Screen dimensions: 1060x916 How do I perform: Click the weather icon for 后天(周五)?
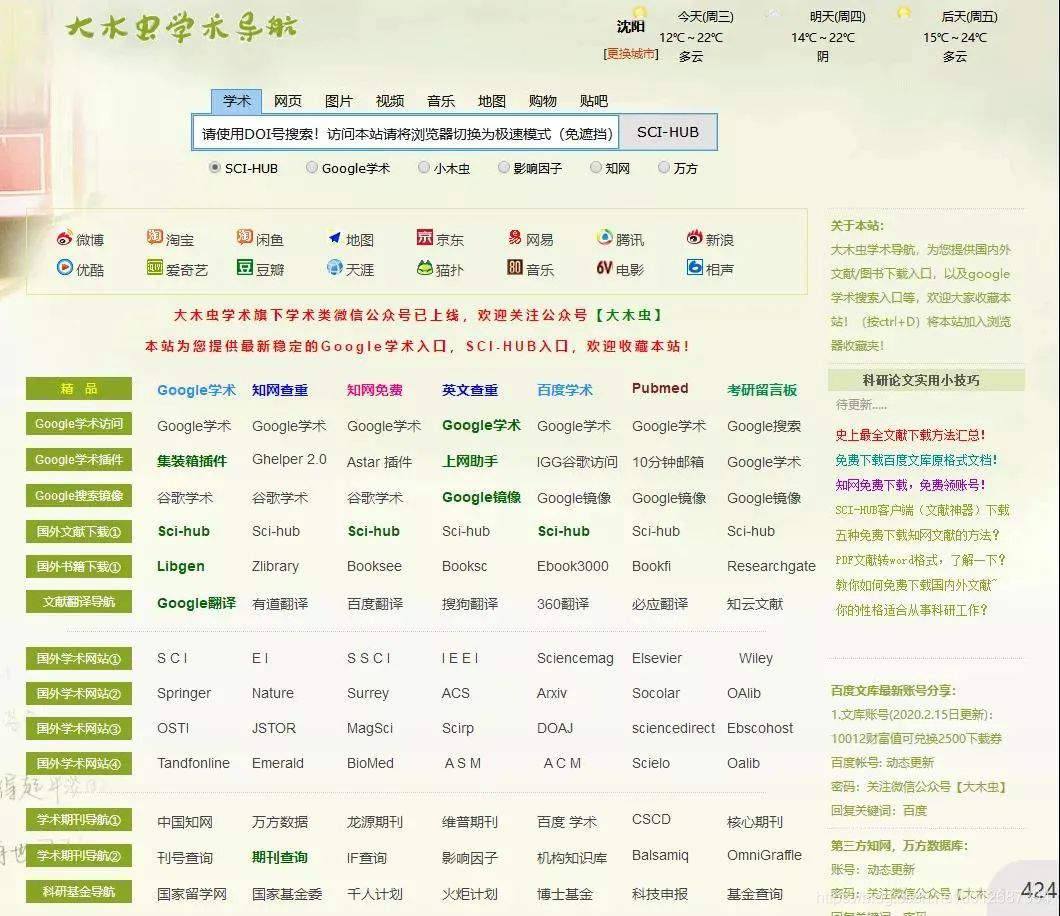[904, 13]
